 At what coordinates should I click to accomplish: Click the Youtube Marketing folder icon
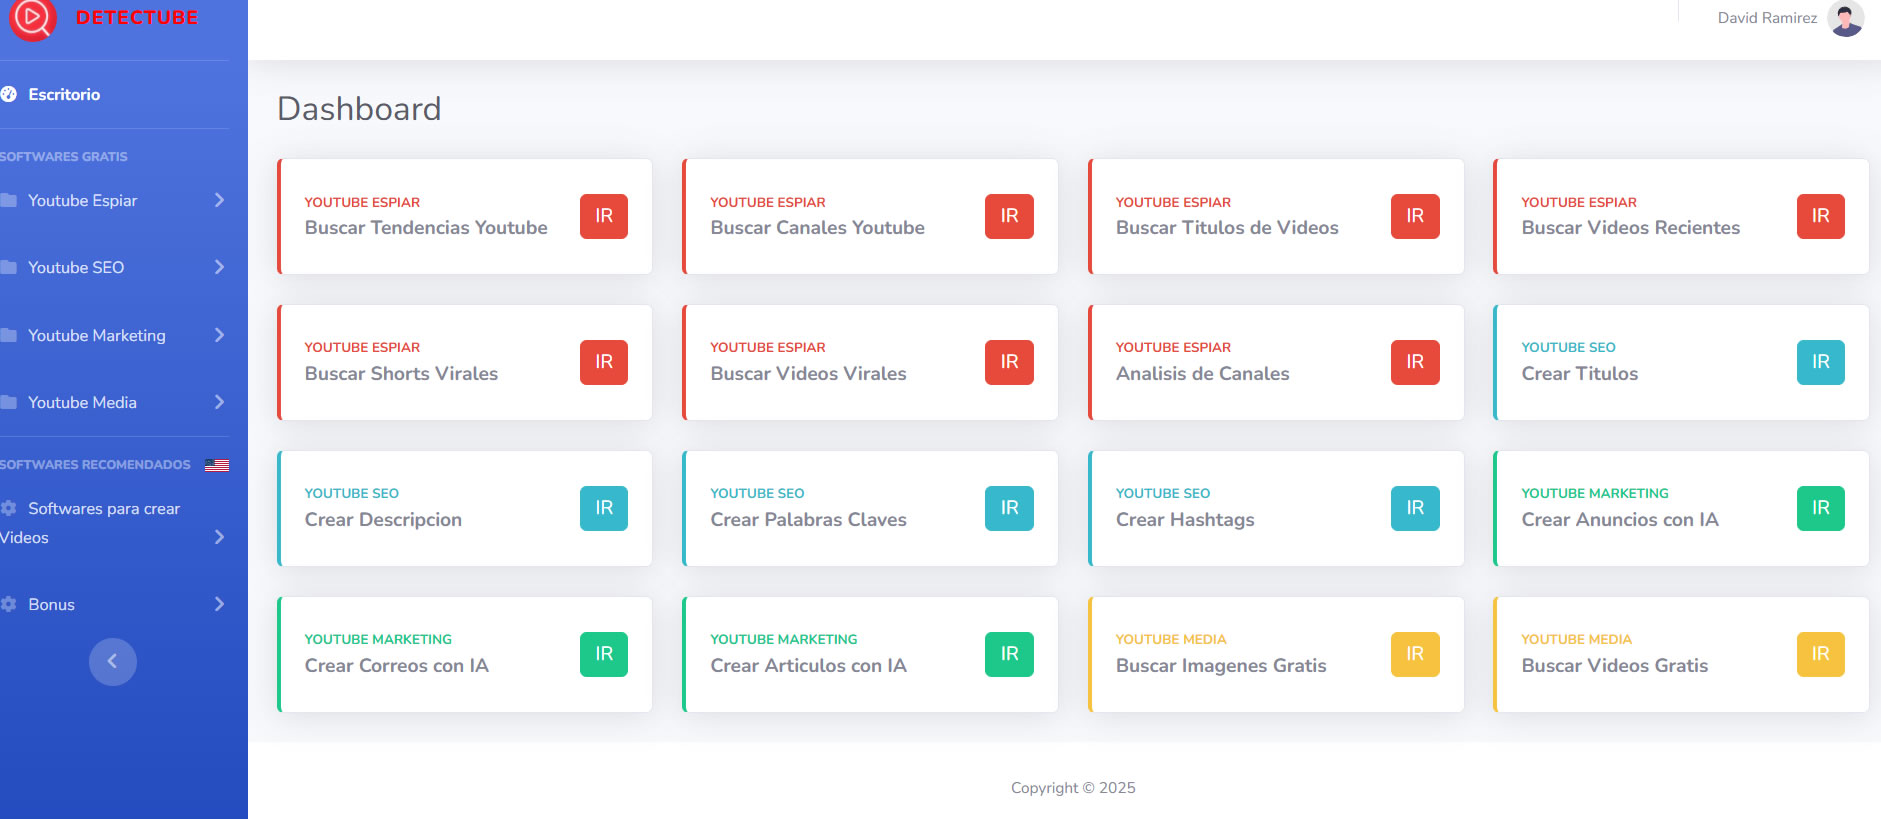(9, 335)
